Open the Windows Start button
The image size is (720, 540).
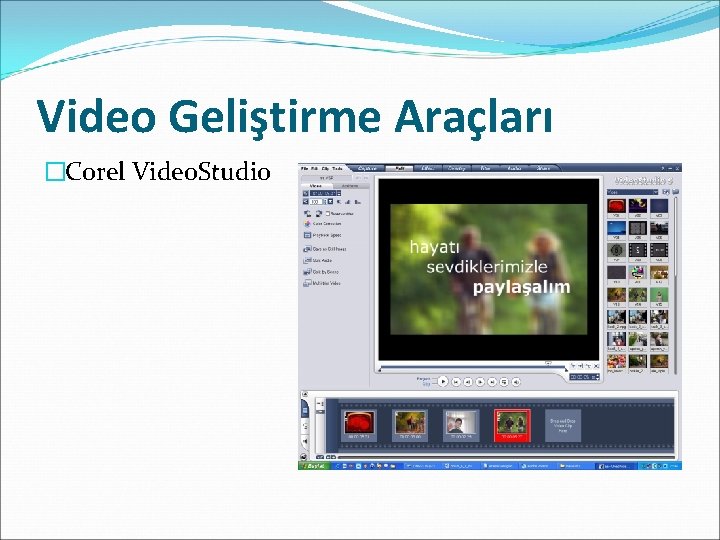[314, 466]
